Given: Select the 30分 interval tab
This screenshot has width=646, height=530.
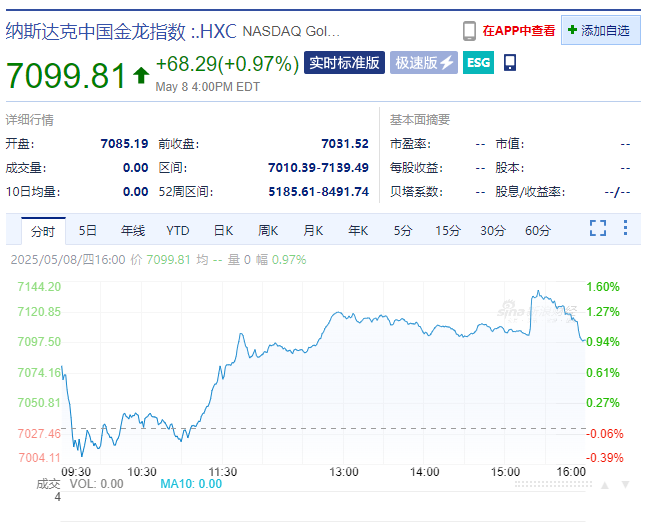Looking at the screenshot, I should (x=493, y=230).
